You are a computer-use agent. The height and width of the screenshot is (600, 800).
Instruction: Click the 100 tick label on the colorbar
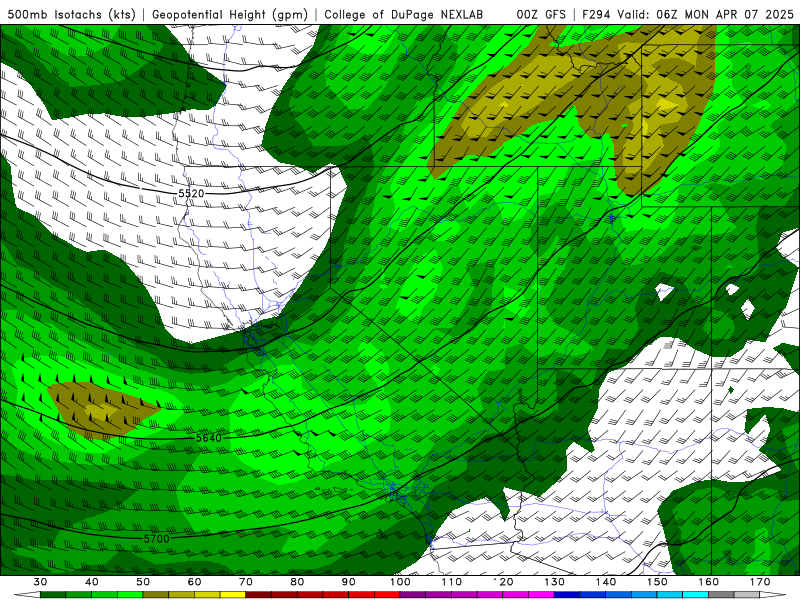pos(400,582)
